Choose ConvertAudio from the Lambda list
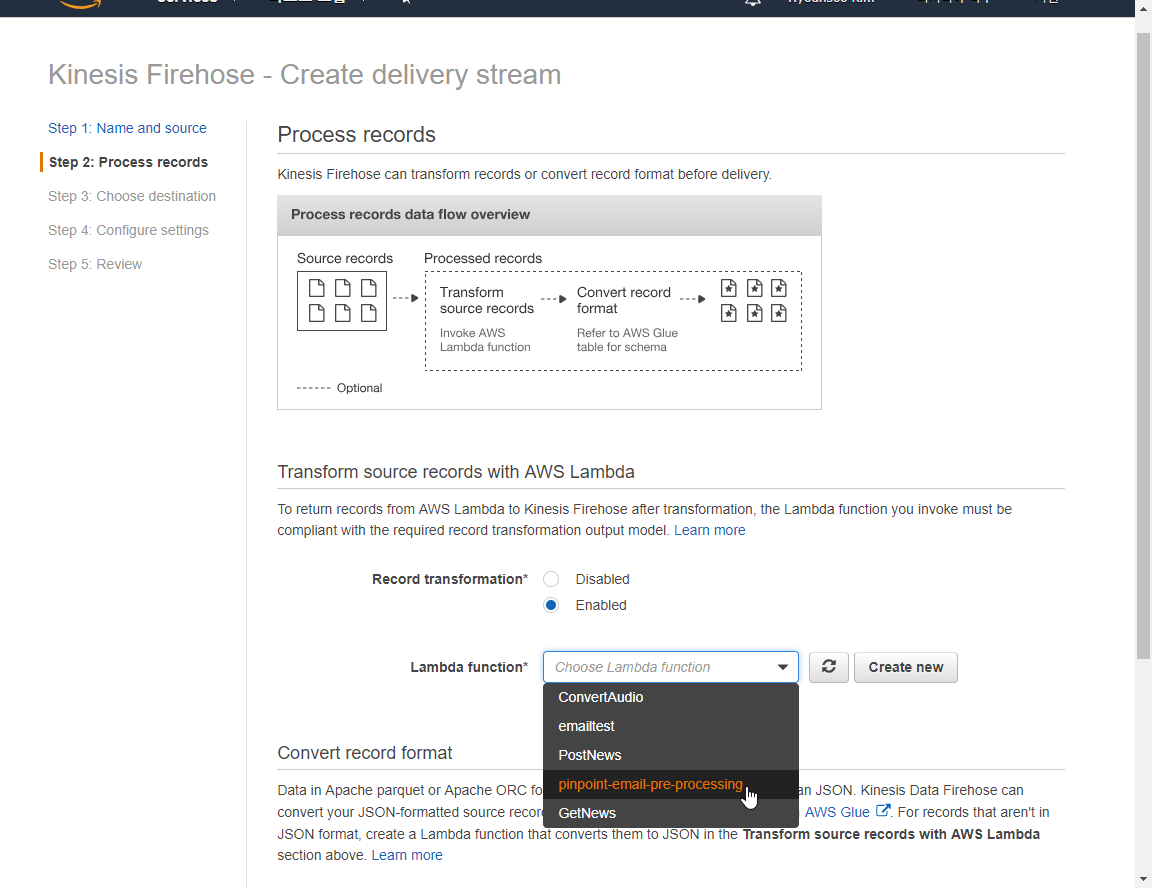The height and width of the screenshot is (888, 1152). (671, 697)
